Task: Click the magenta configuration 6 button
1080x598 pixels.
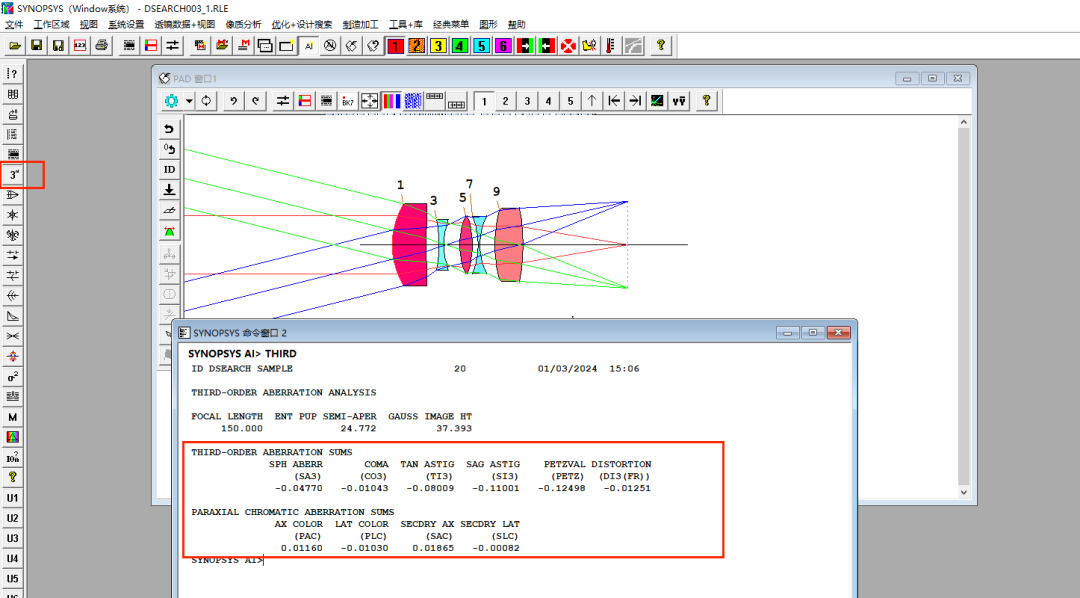Action: (503, 45)
